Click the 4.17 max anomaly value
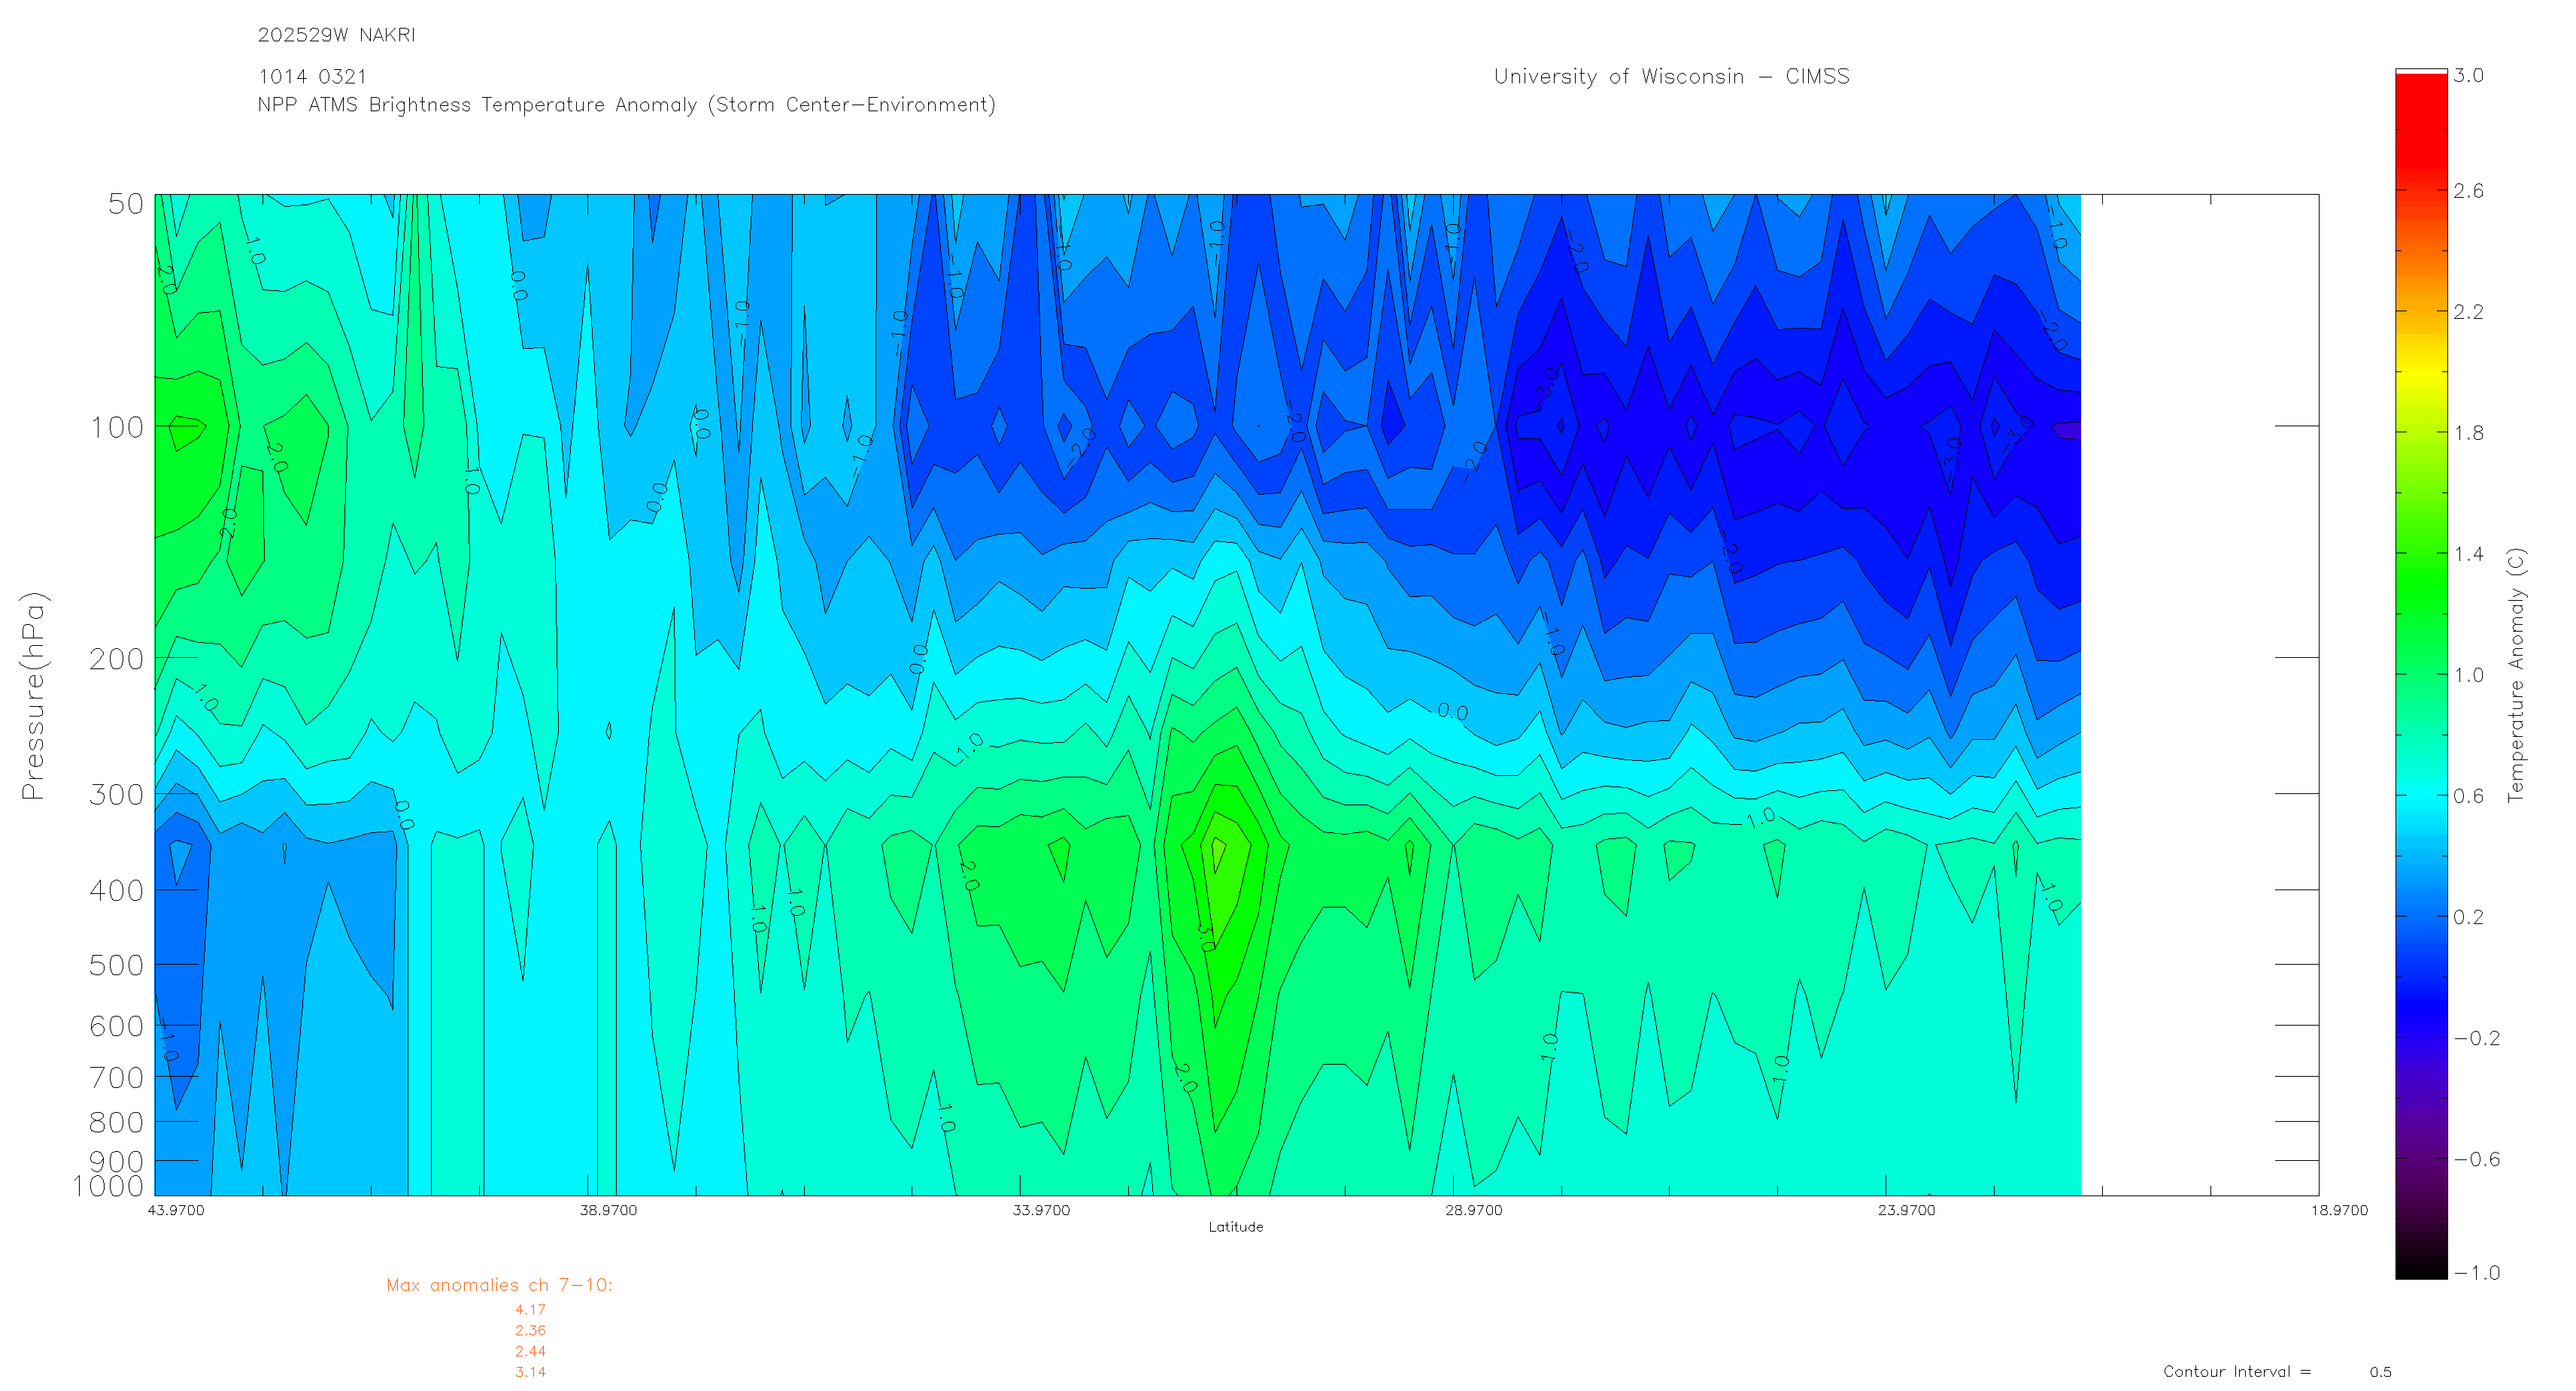Viewport: 2576px width, 1391px height. click(x=530, y=1310)
